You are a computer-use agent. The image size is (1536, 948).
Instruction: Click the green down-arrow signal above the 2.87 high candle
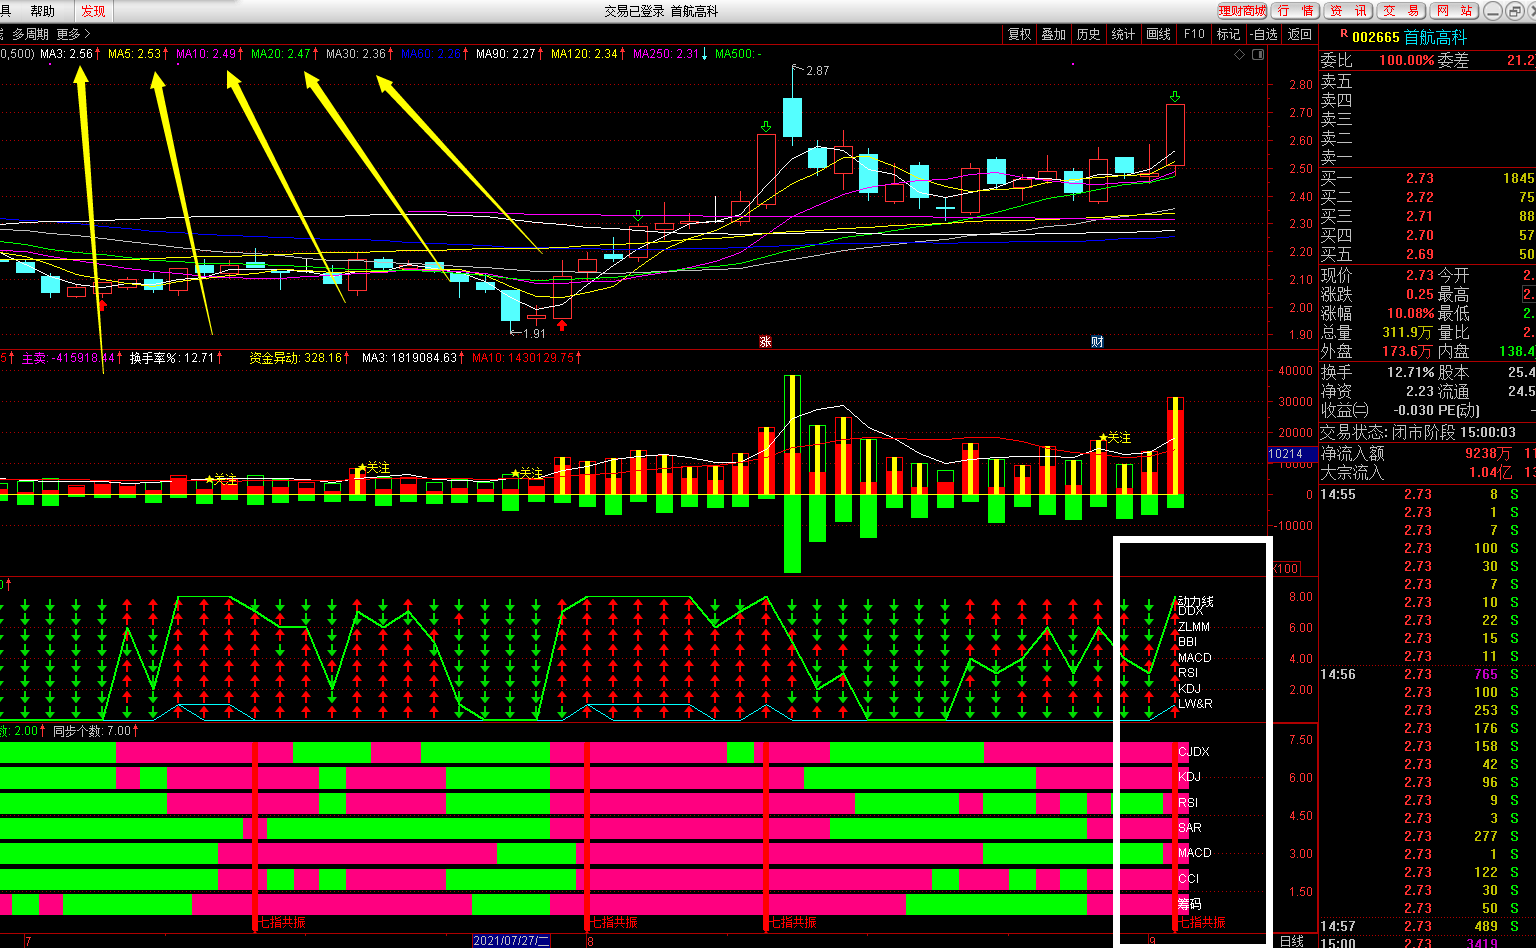tap(765, 127)
